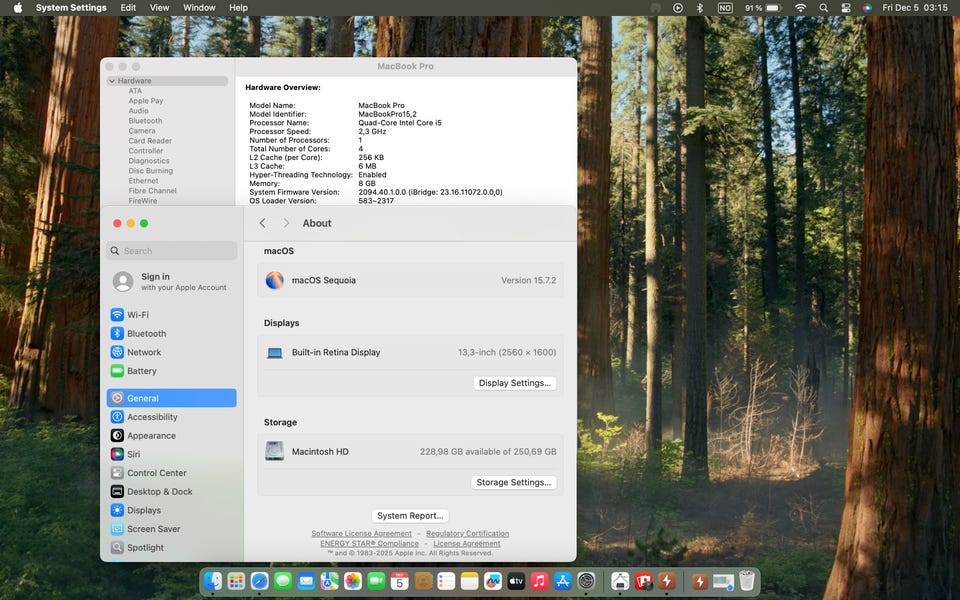Open the Window menu
This screenshot has height=600, width=960.
click(x=199, y=8)
